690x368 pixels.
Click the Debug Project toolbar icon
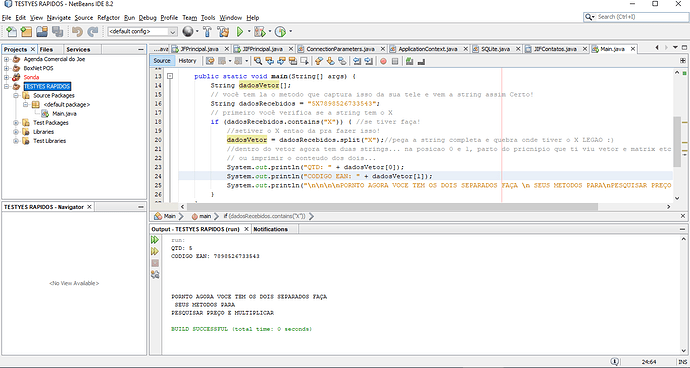260,32
